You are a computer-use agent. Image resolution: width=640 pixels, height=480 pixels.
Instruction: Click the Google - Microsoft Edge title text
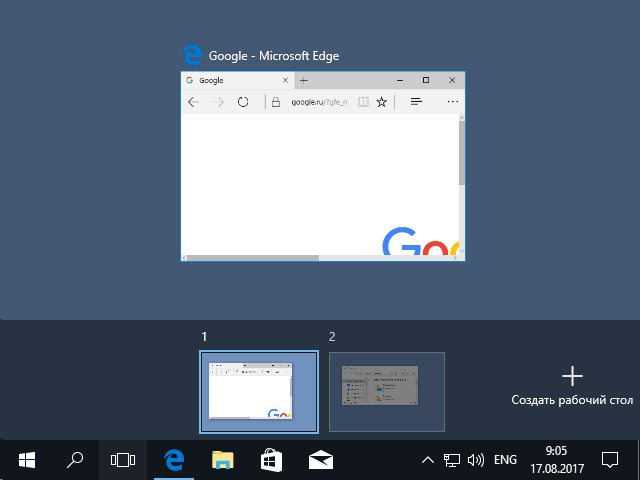pyautogui.click(x=274, y=56)
